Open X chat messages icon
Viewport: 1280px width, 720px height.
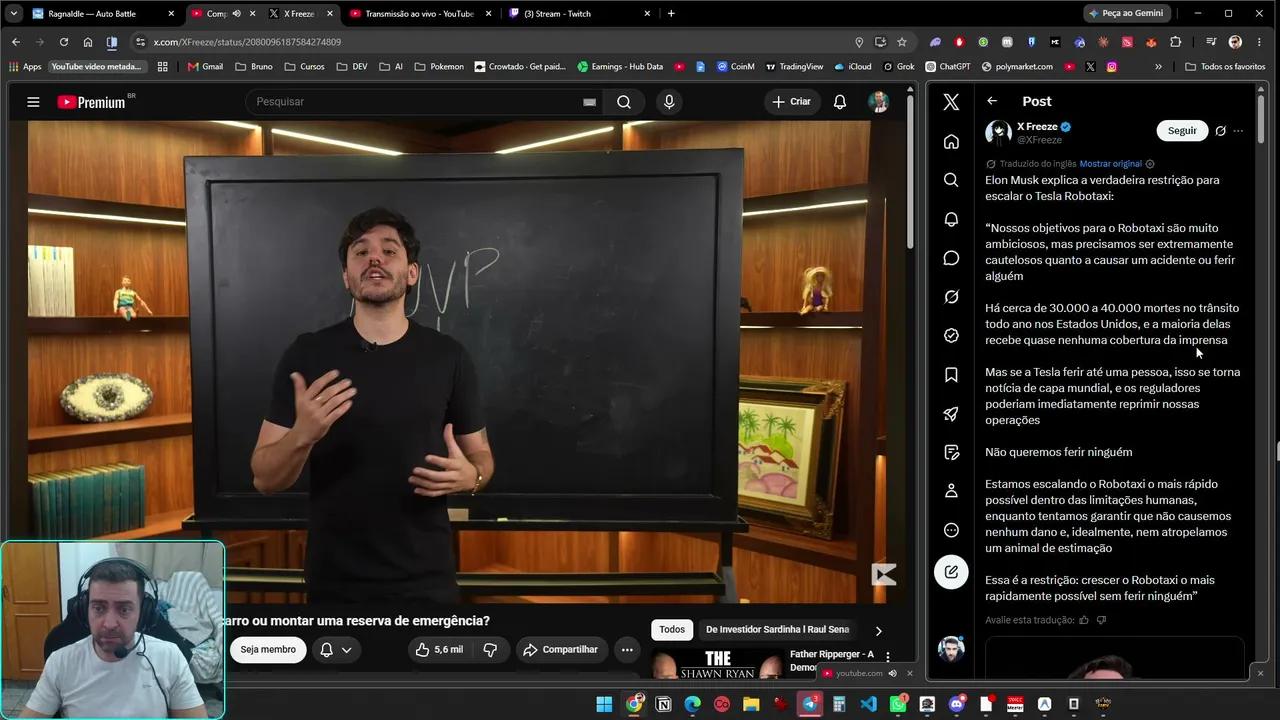[x=951, y=258]
